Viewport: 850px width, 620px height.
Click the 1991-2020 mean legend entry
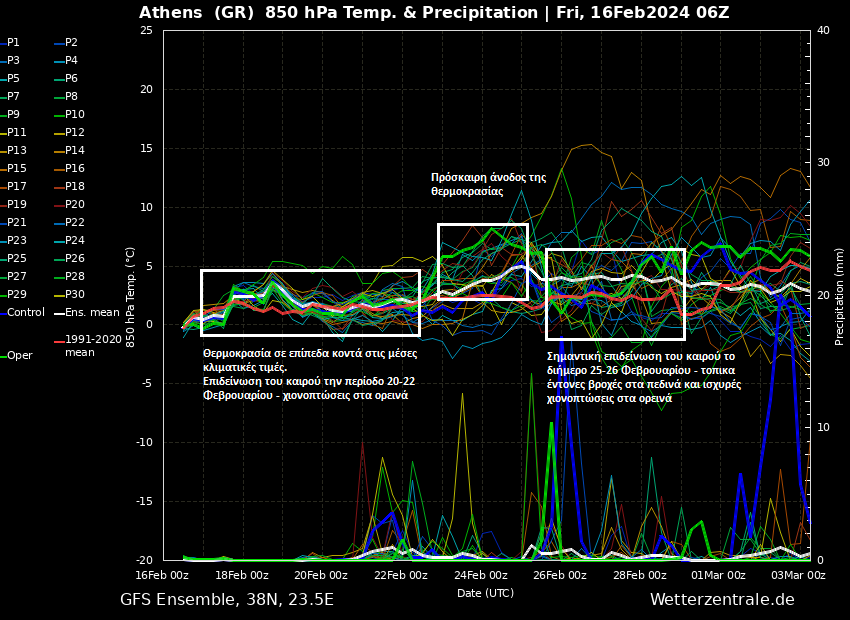coord(92,346)
